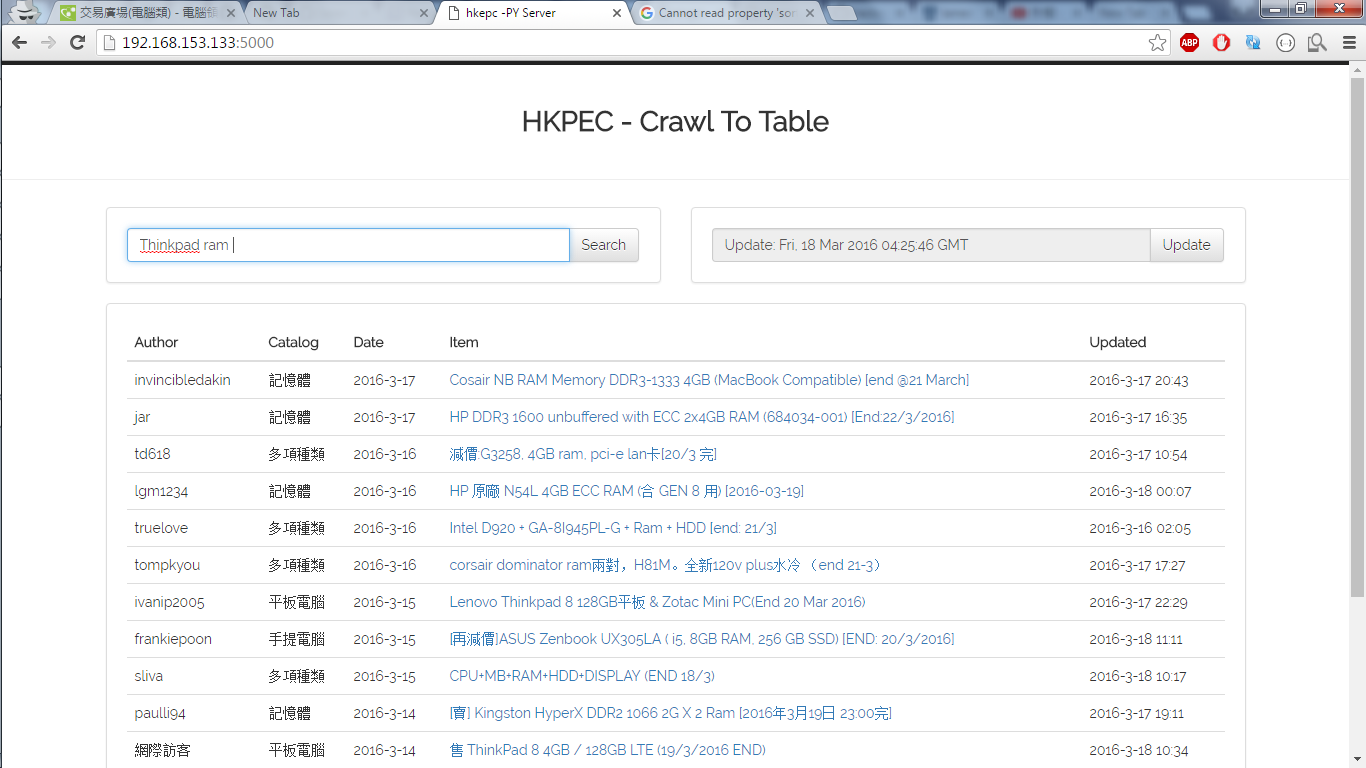1366x768 pixels.
Task: Click author name truelove
Action: coord(161,528)
